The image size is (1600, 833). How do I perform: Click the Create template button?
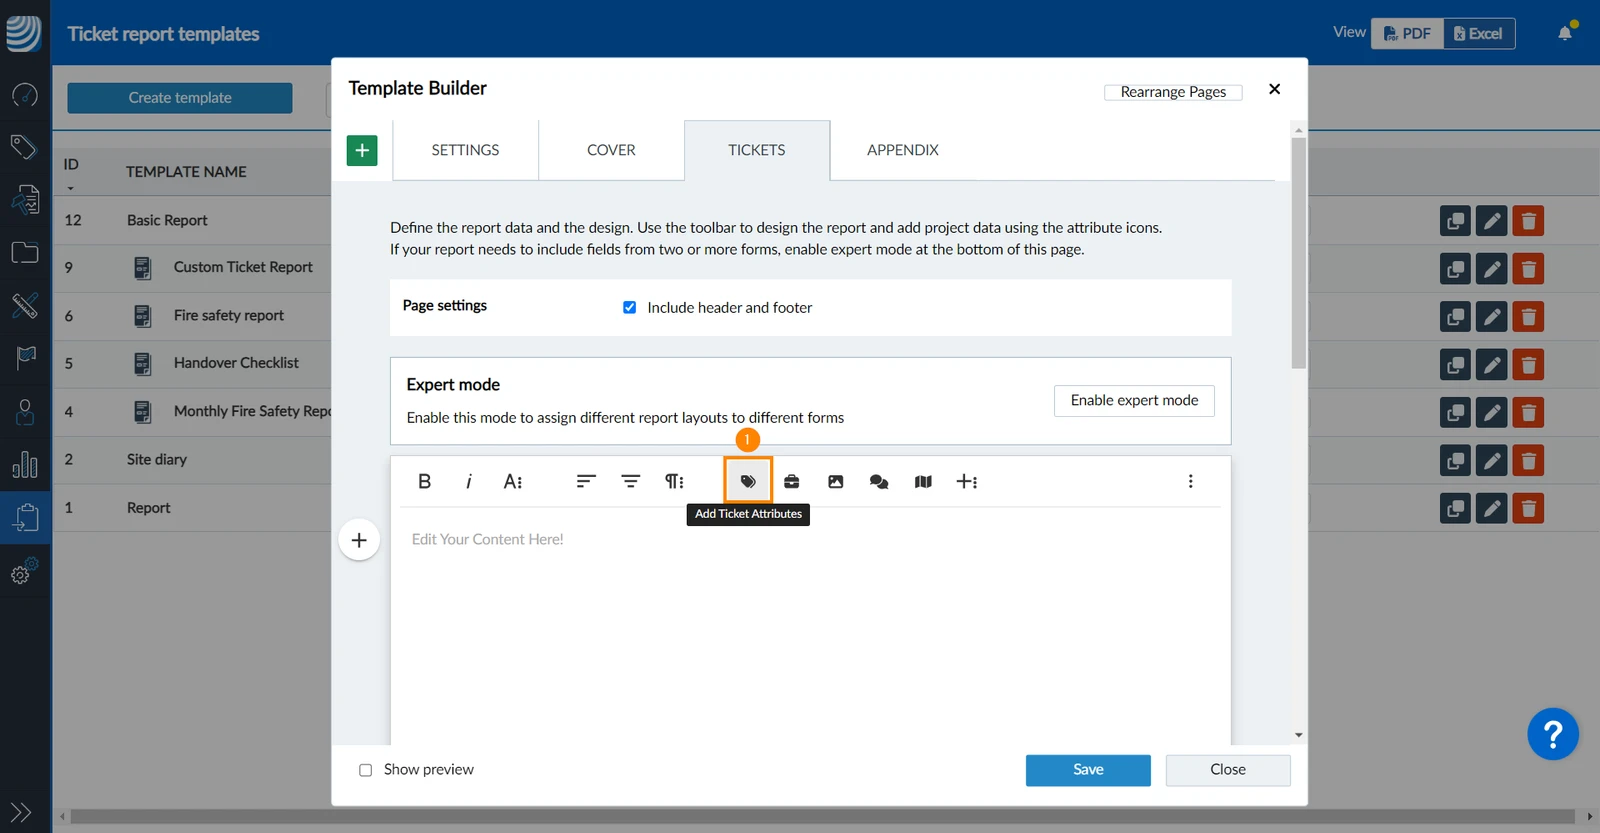[180, 98]
